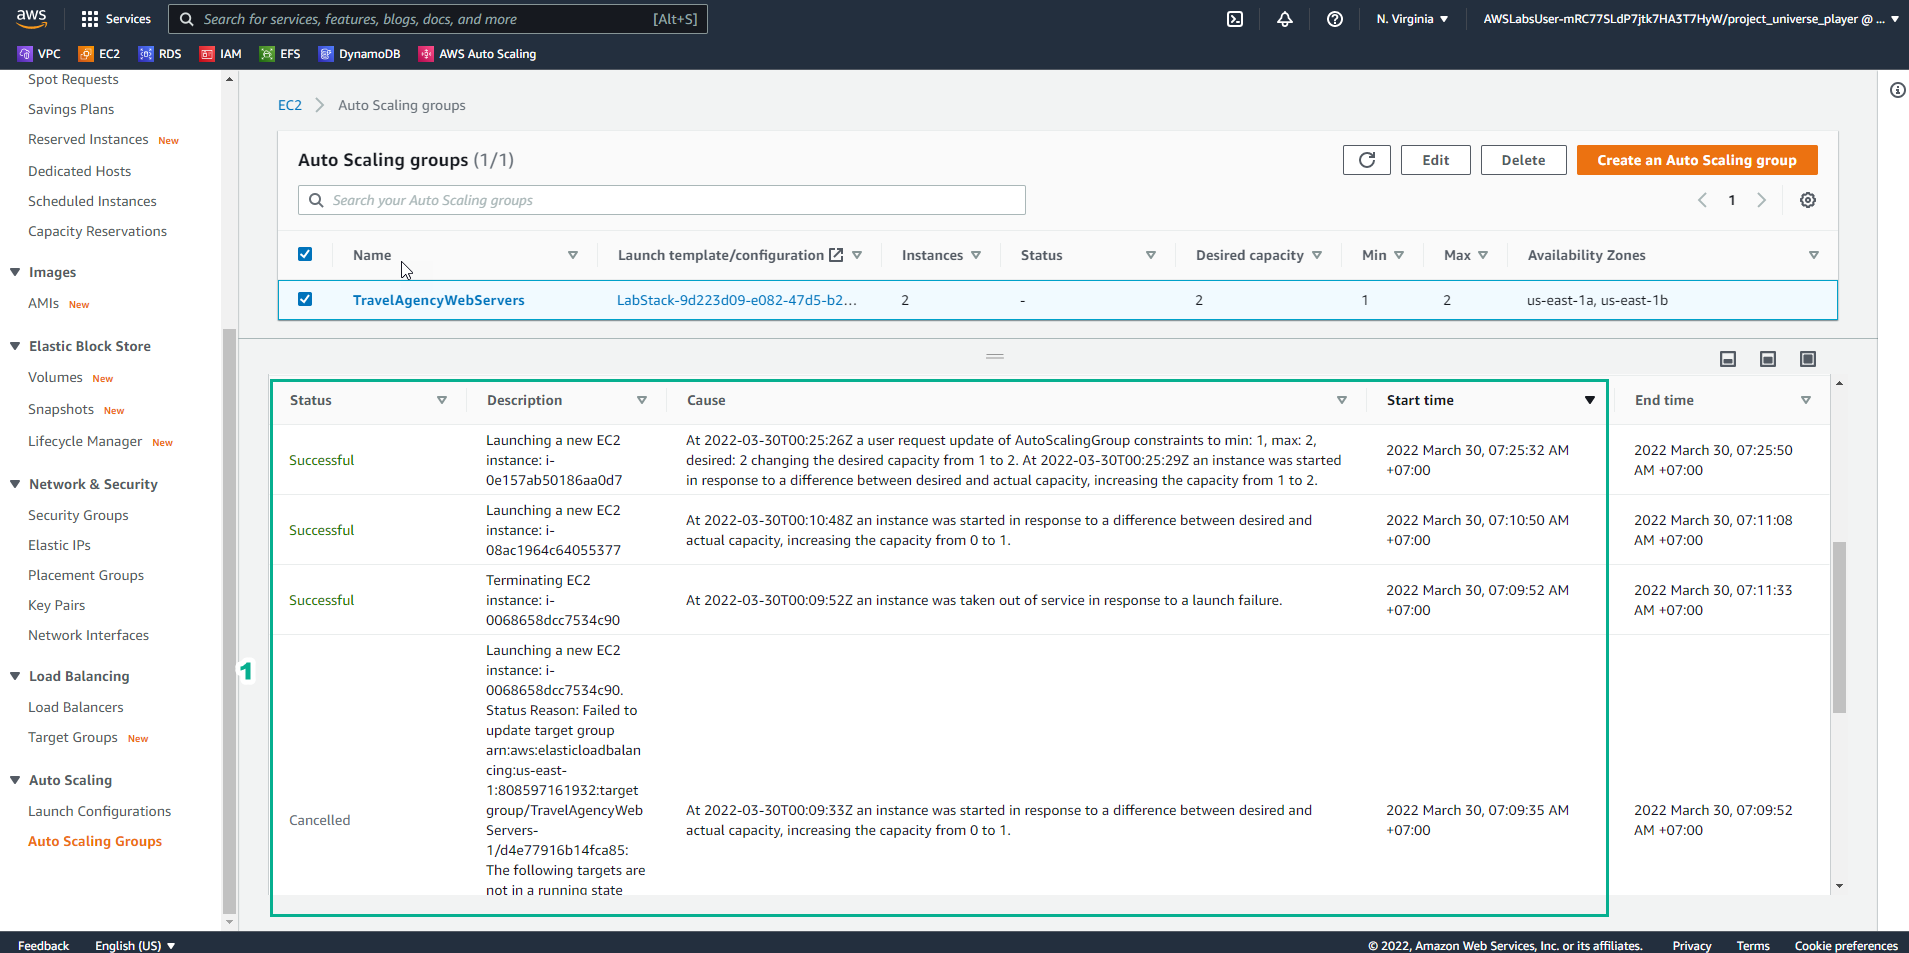This screenshot has width=1909, height=953.
Task: Open the VPC shortcut in favorites bar
Action: point(39,54)
